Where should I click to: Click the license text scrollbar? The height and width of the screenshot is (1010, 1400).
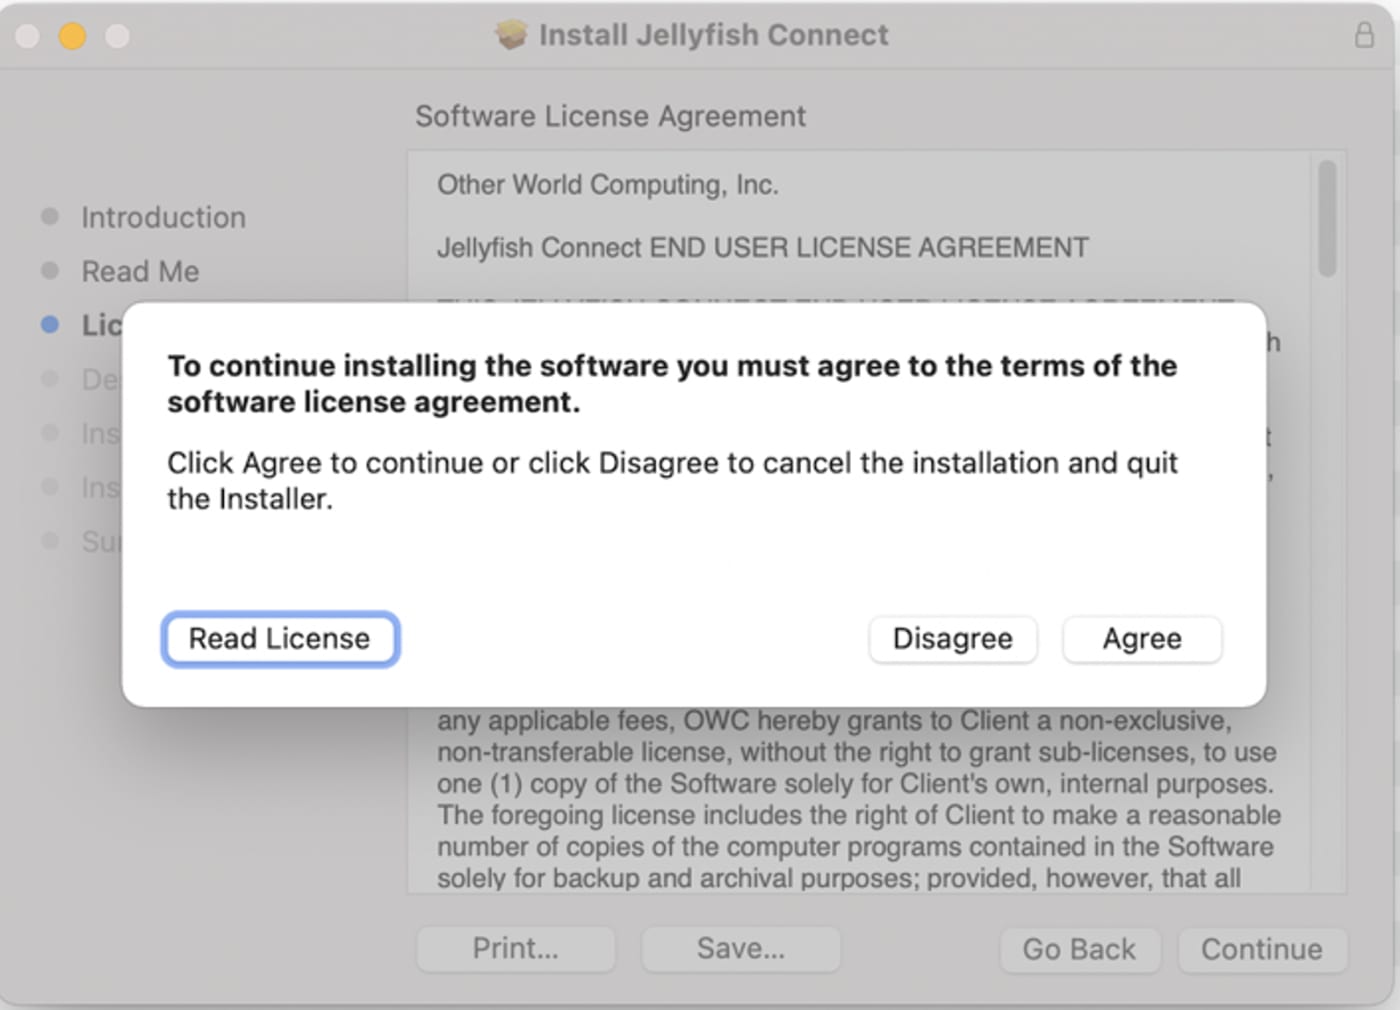coord(1327,218)
